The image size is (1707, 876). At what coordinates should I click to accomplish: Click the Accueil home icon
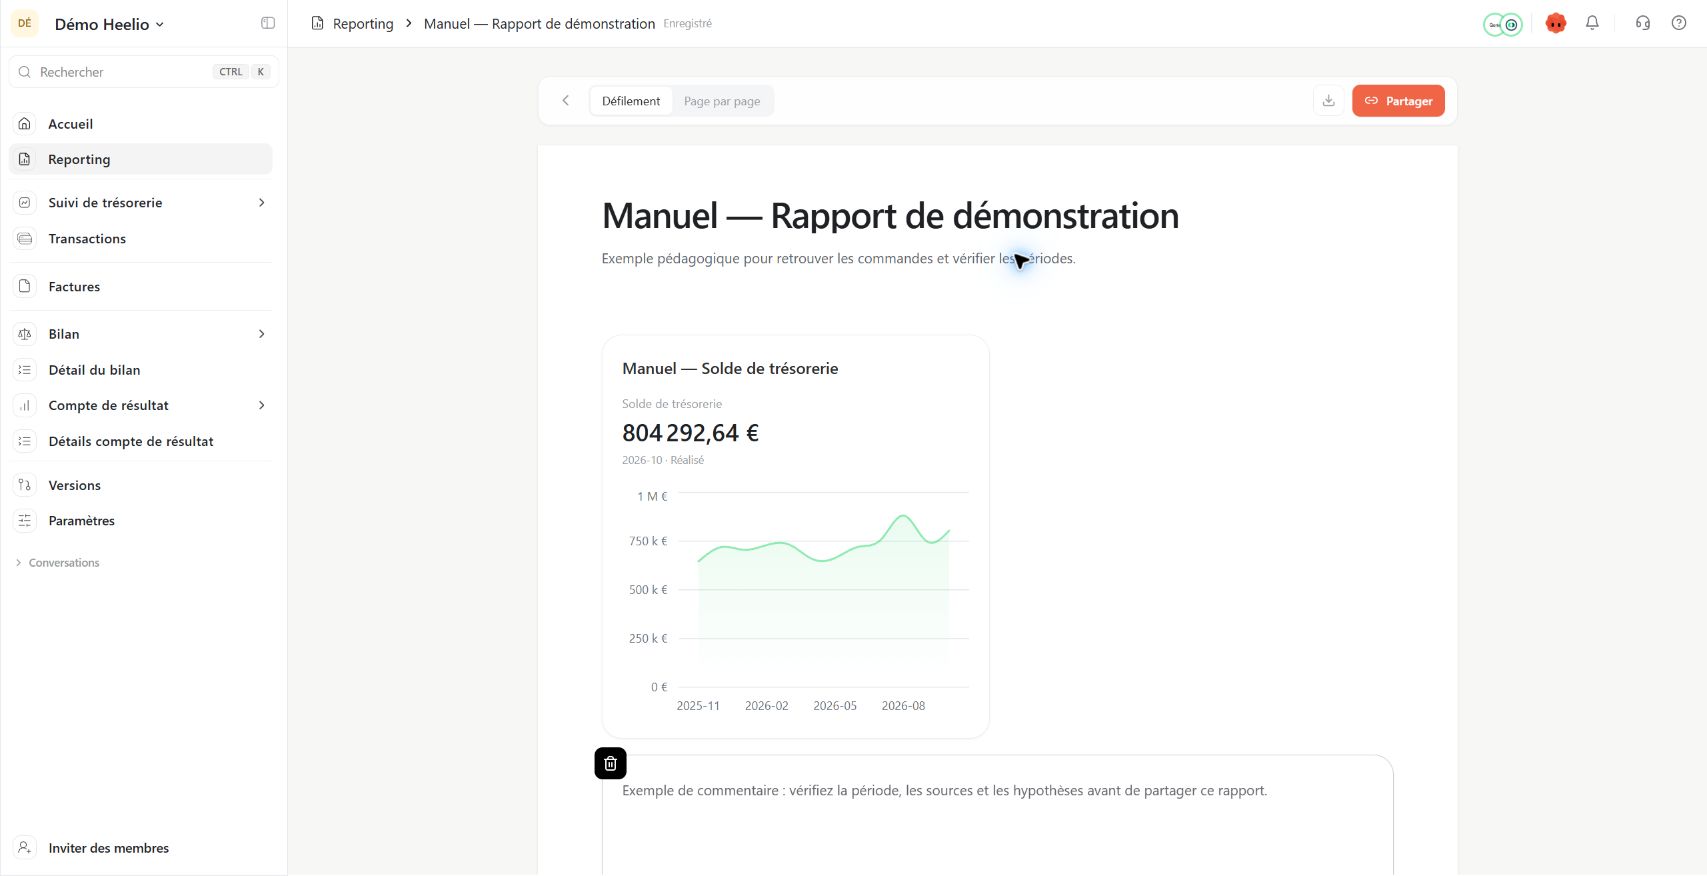[x=25, y=124]
